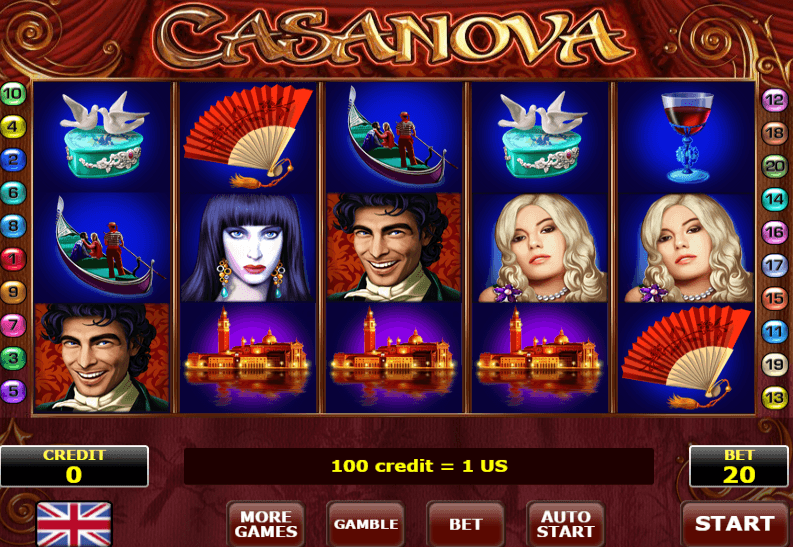Click the START spin button

734,524
